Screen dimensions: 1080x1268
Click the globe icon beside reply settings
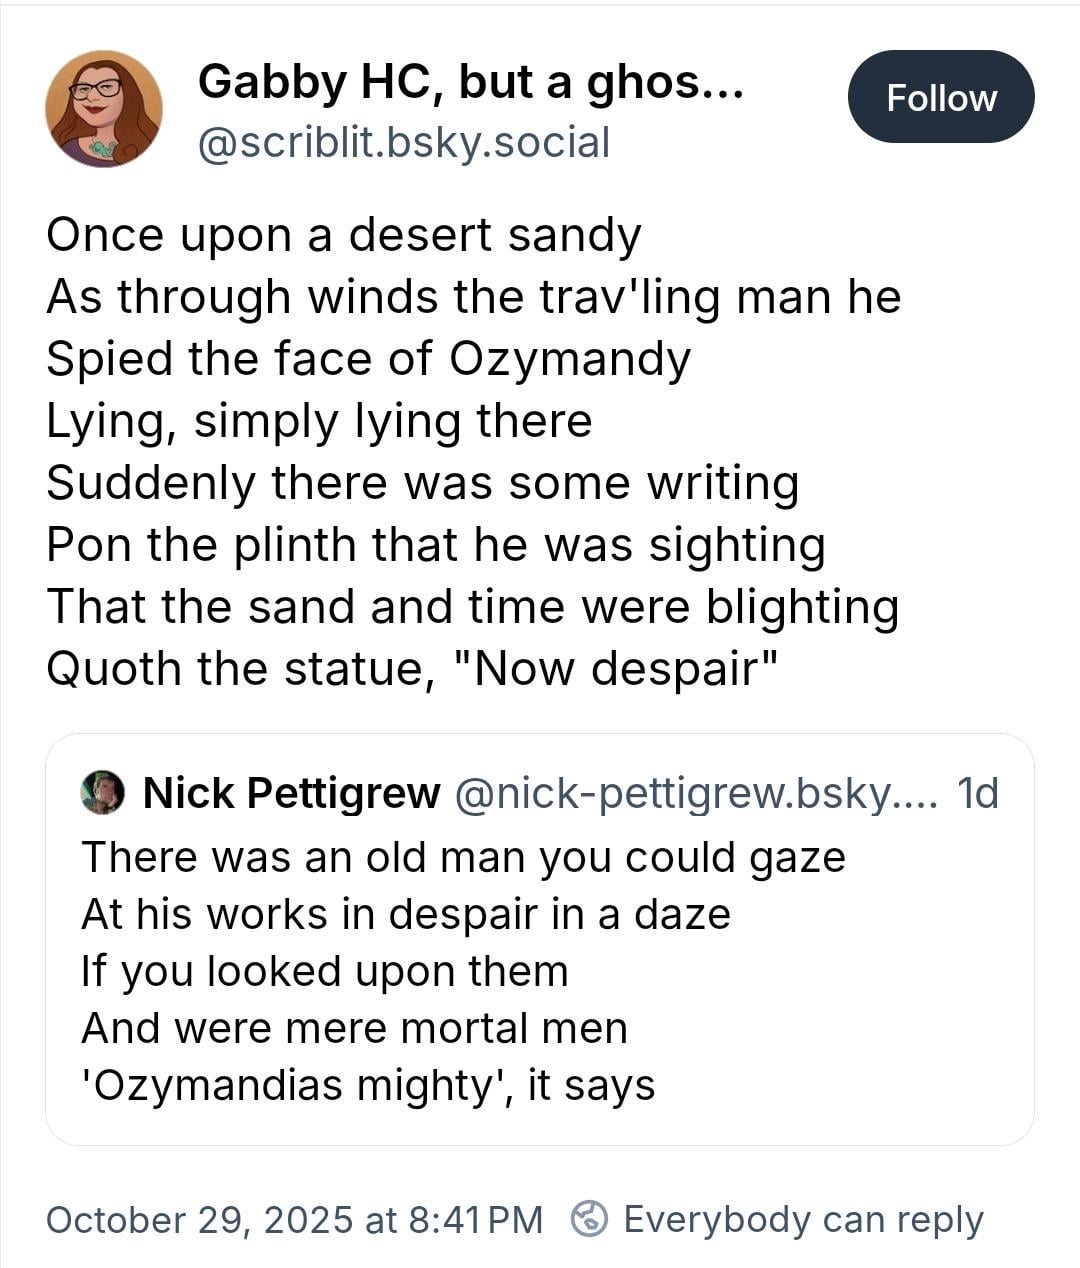pyautogui.click(x=589, y=1219)
